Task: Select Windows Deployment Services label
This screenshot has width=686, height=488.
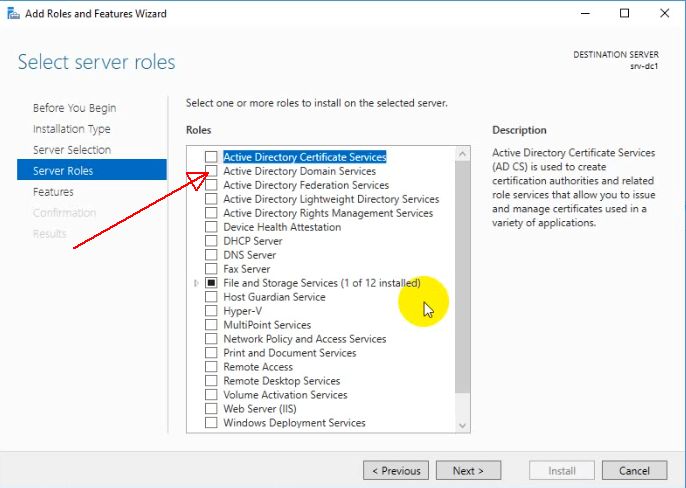Action: (x=294, y=423)
